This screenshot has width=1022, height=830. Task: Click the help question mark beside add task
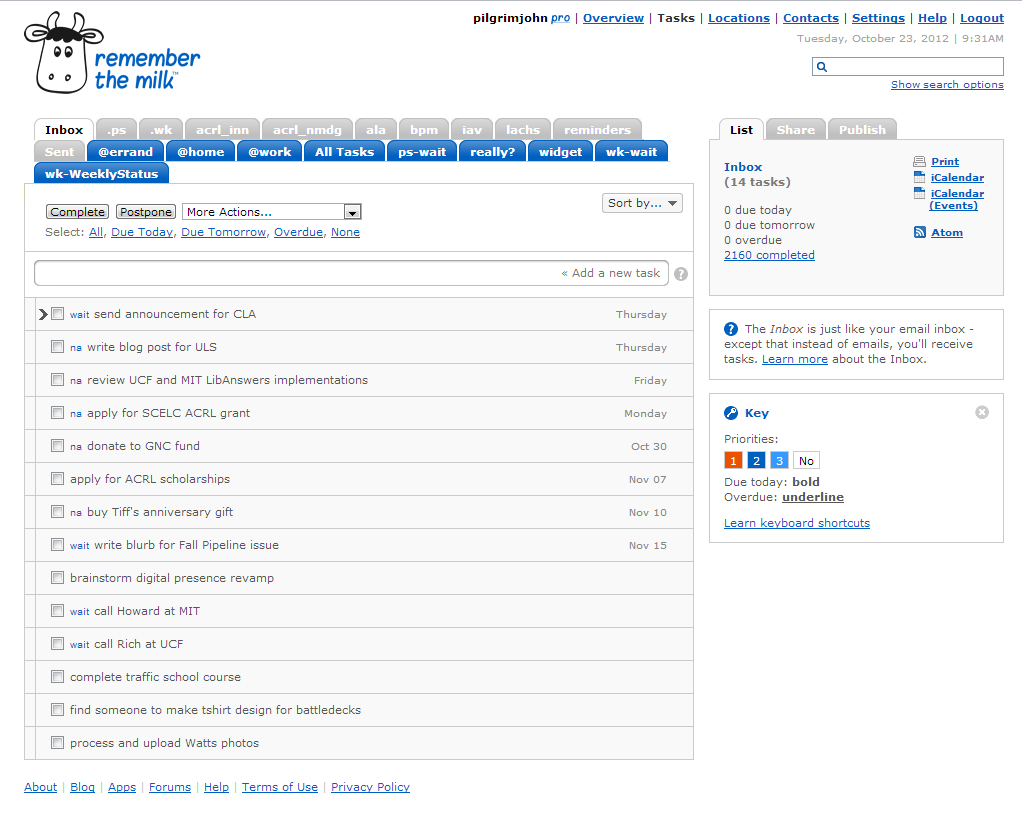[681, 274]
